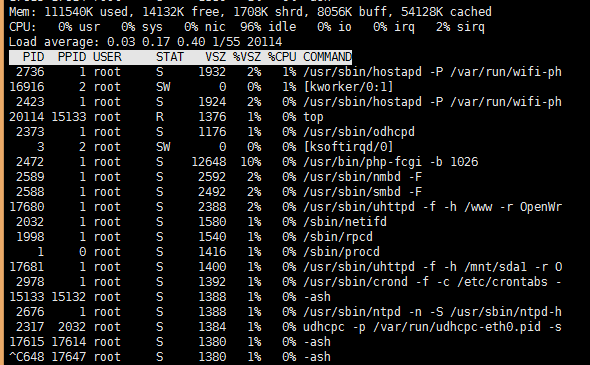Click the PPID 17647 value

tap(68, 357)
